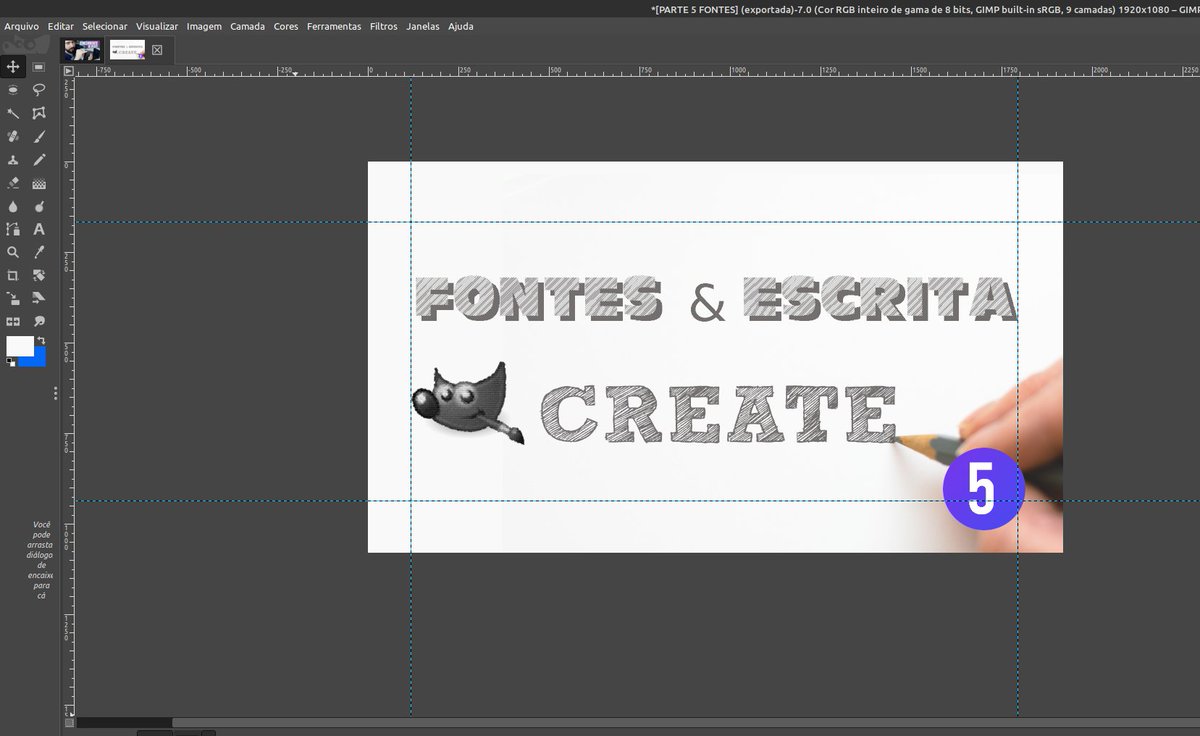Image resolution: width=1200 pixels, height=736 pixels.
Task: Toggle Quick Mask at canvas bottom-left corner
Action: point(69,722)
